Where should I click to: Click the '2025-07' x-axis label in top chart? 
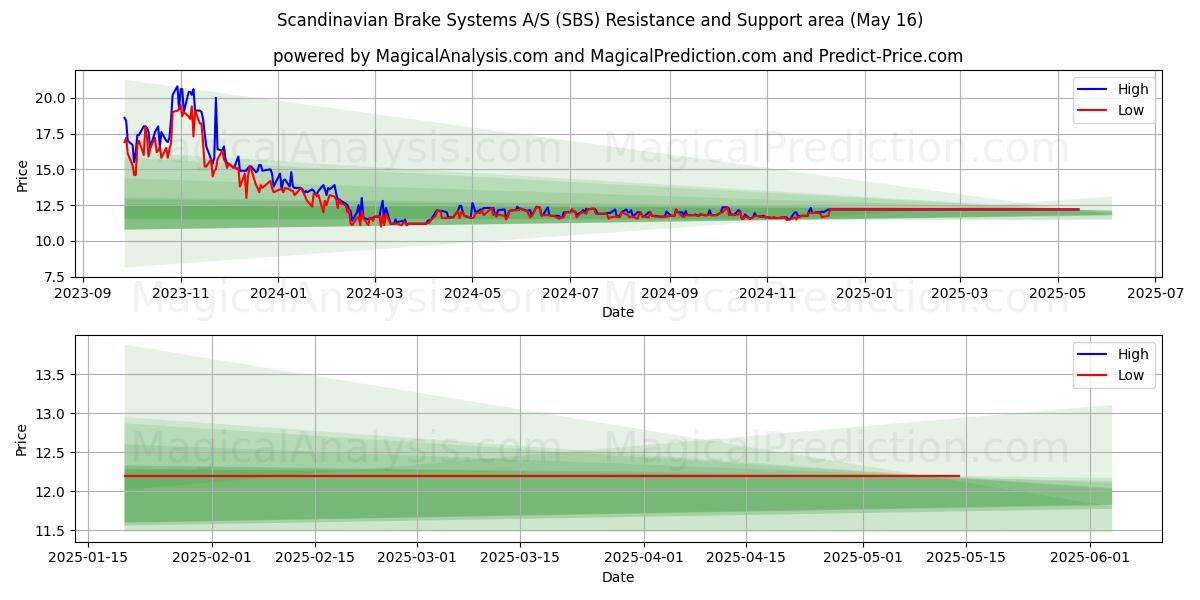pos(1156,294)
